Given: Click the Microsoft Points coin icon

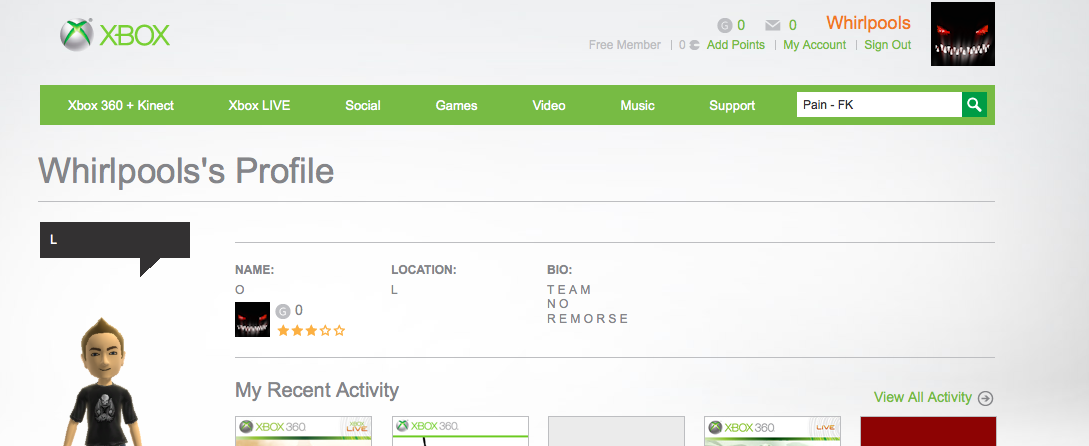Looking at the screenshot, I should click(694, 45).
